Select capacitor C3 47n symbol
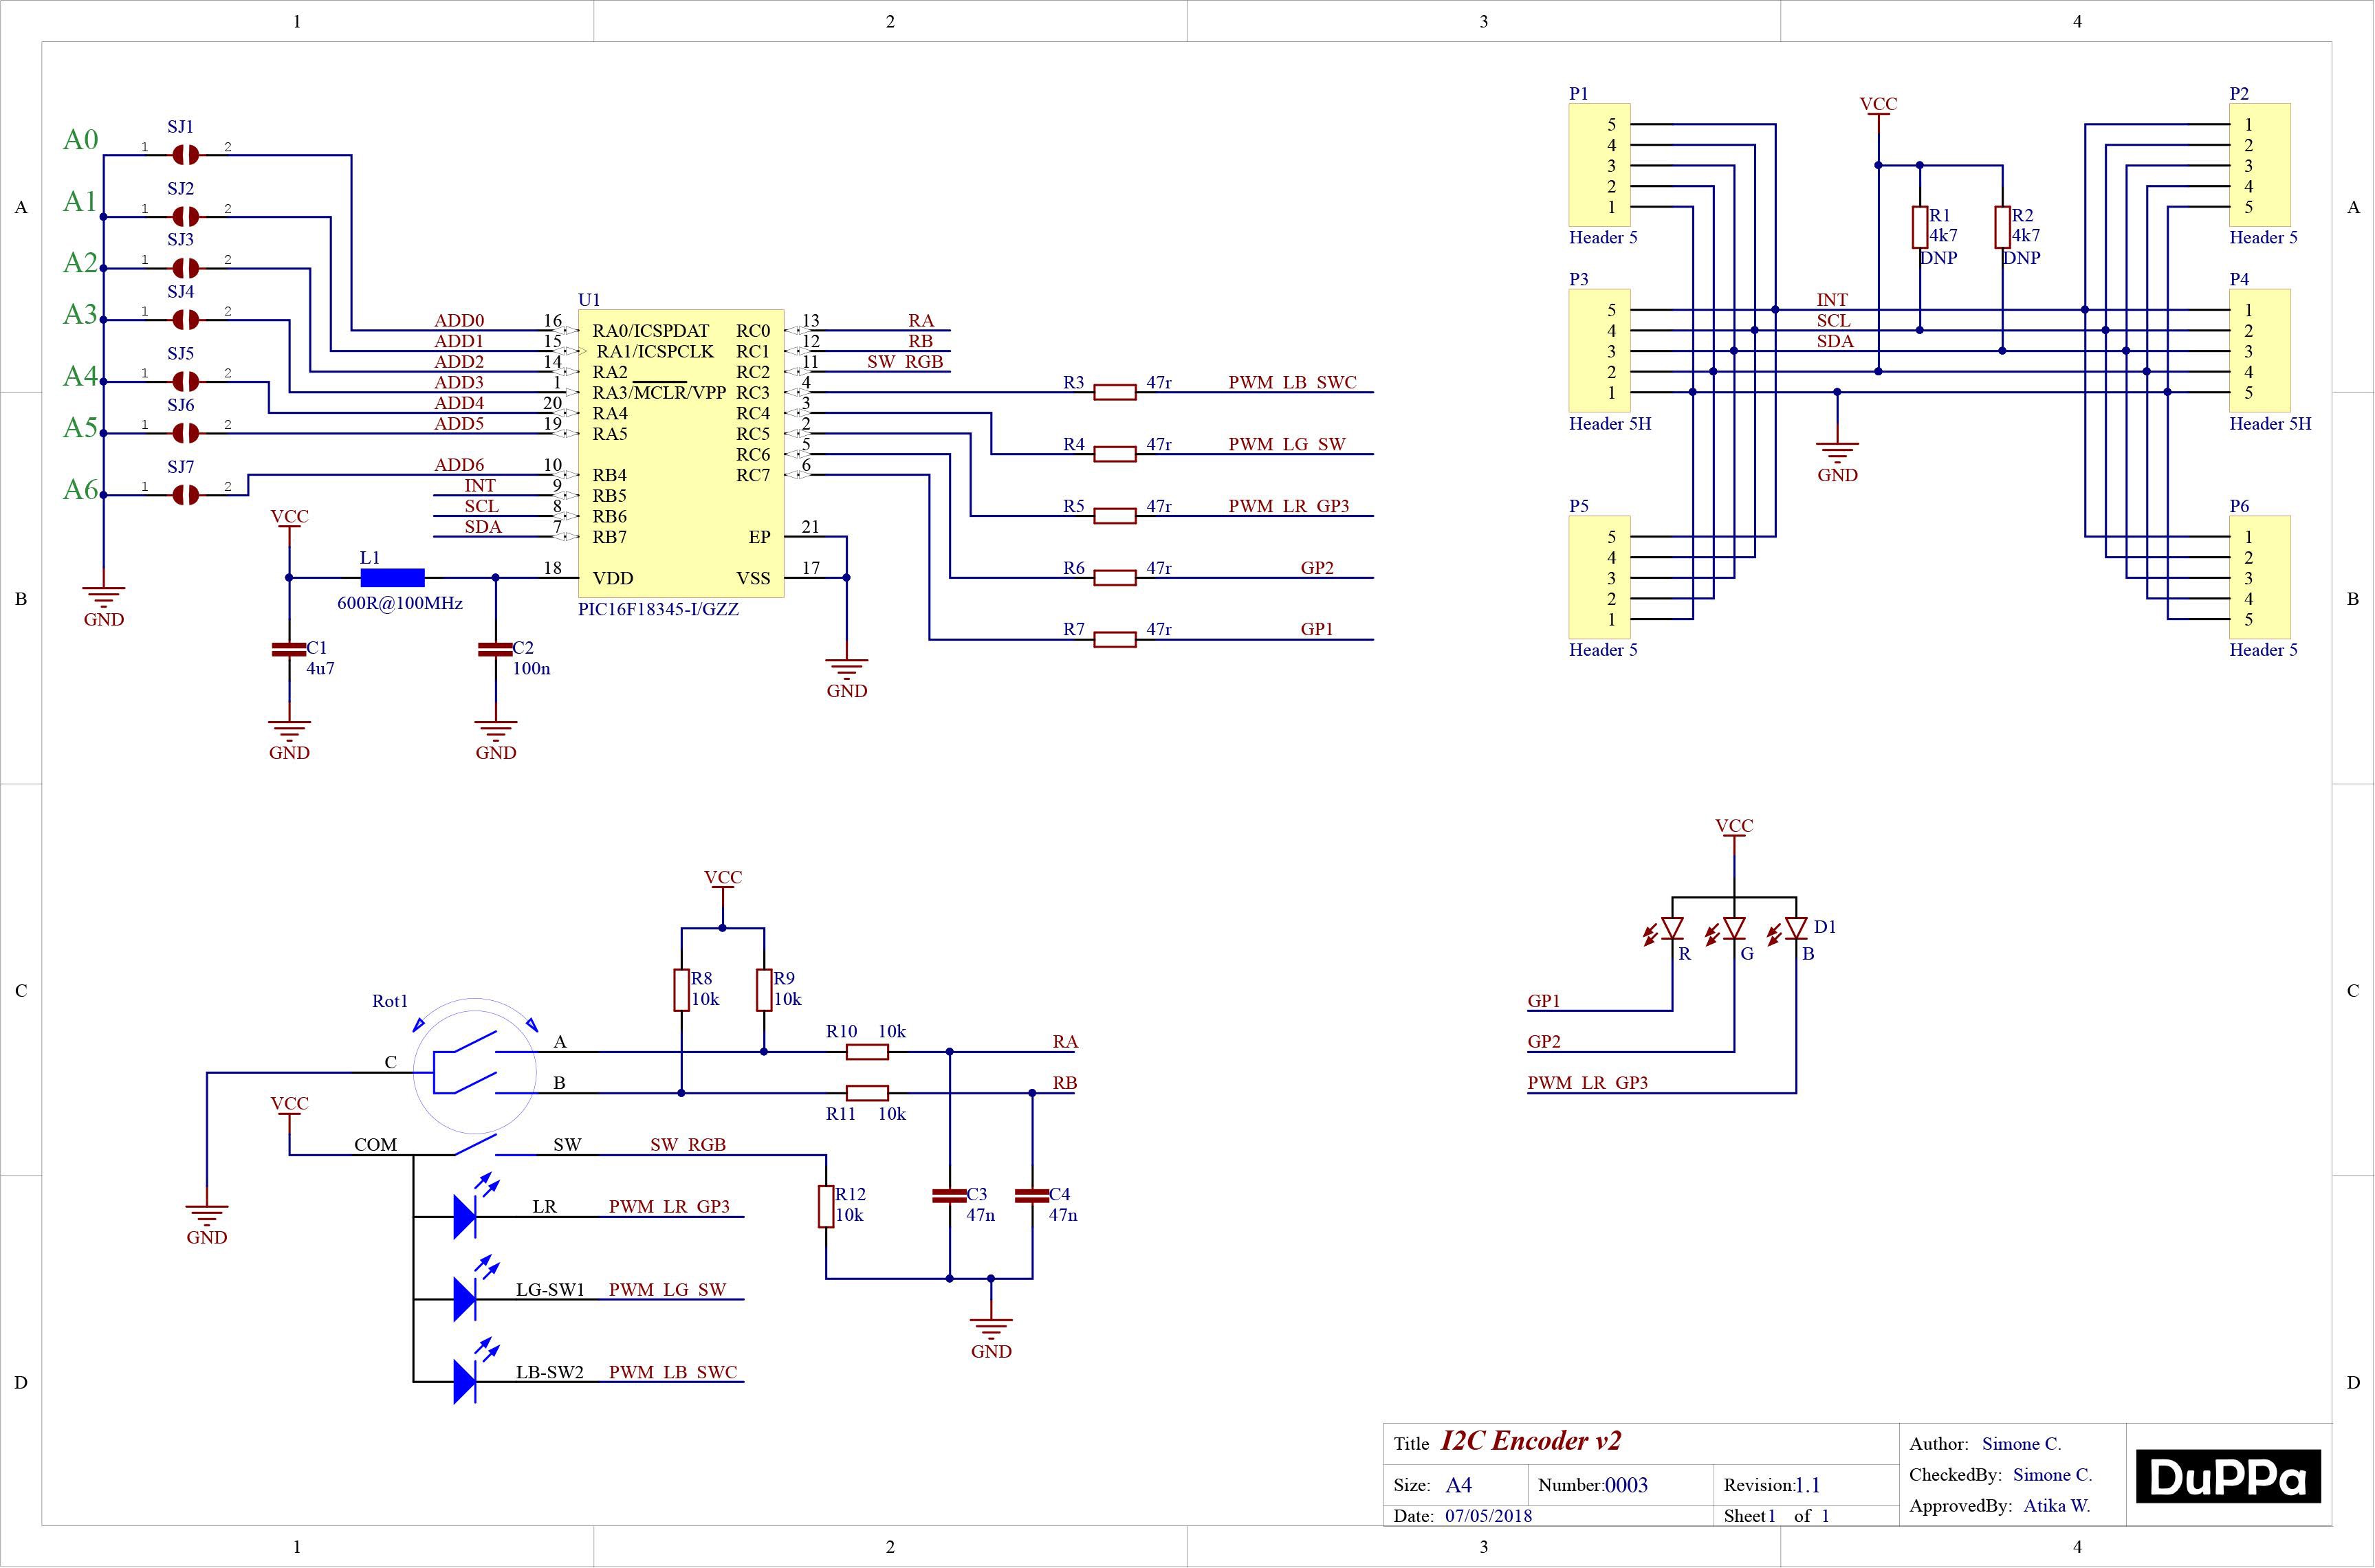 point(949,1196)
